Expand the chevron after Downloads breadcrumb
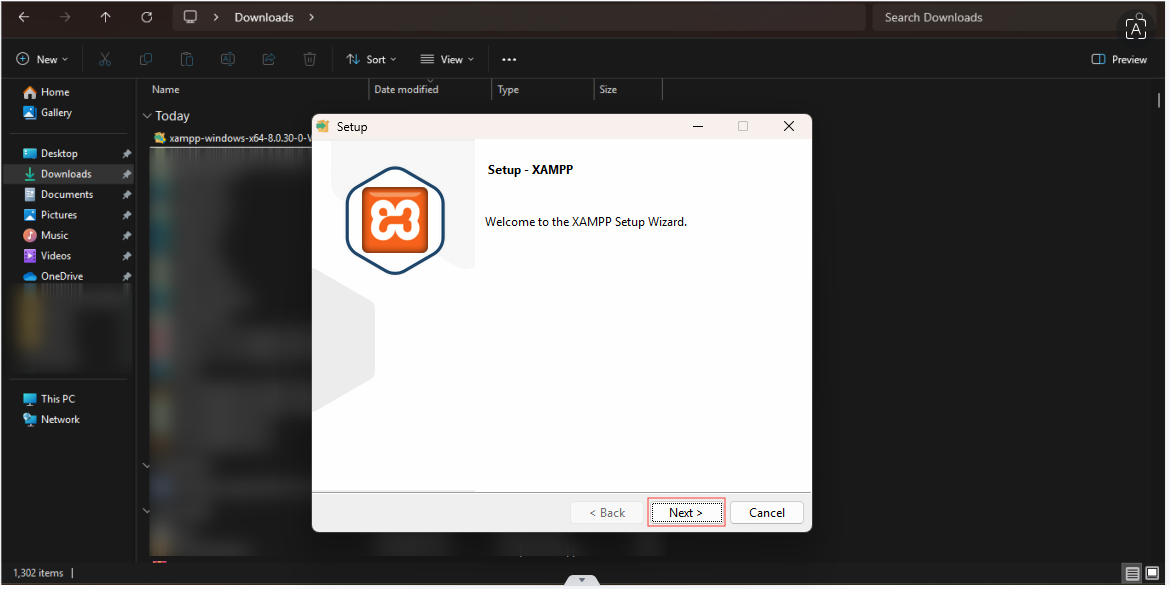The width and height of the screenshot is (1170, 589). point(311,17)
